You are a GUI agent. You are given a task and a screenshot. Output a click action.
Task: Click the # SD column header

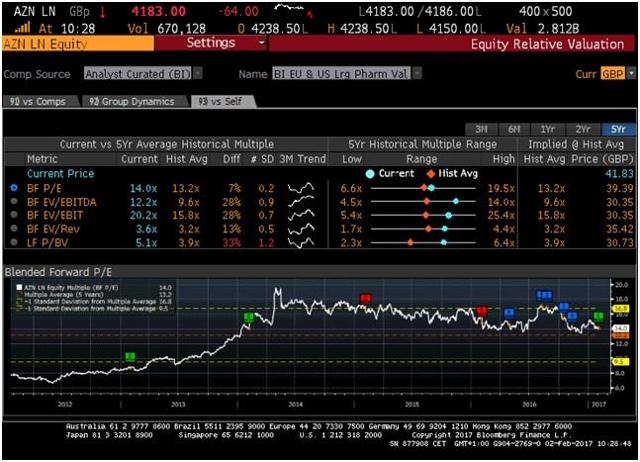[262, 159]
